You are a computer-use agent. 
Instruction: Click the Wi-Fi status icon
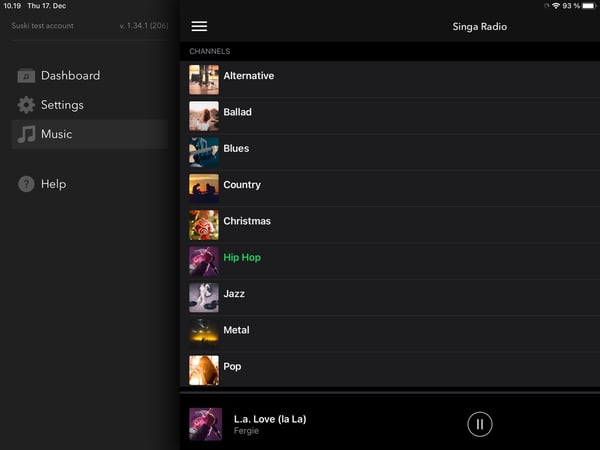tap(555, 6)
